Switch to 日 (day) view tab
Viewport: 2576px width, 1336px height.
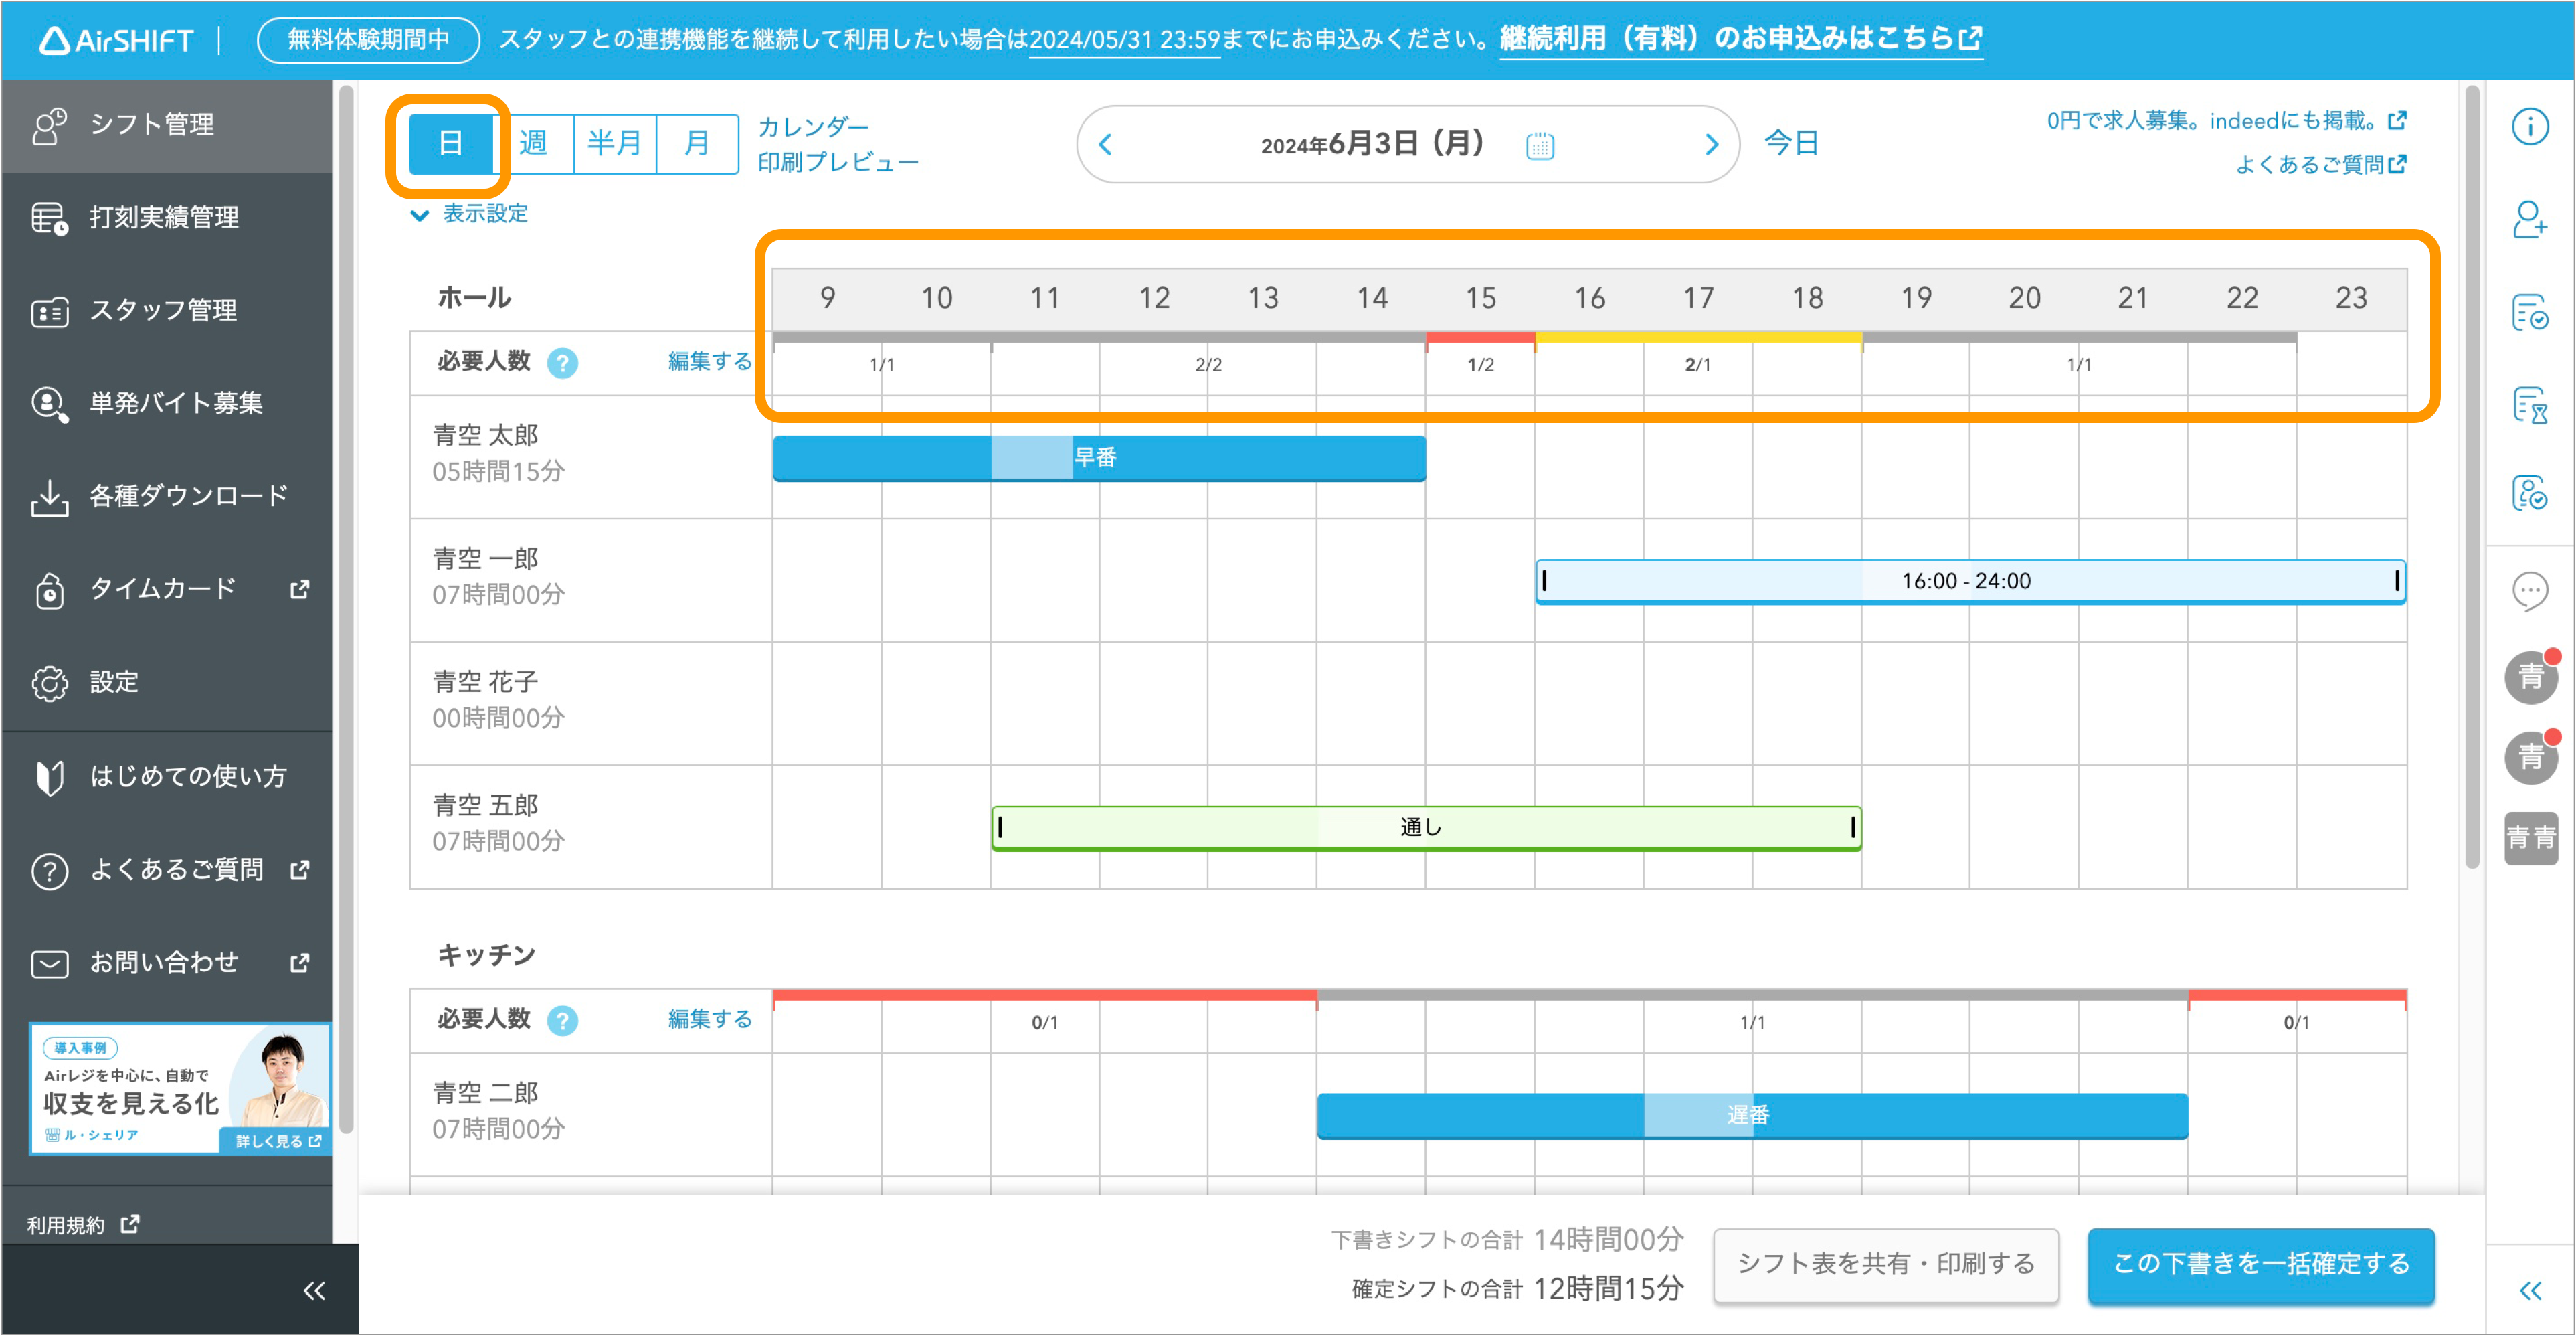tap(451, 144)
